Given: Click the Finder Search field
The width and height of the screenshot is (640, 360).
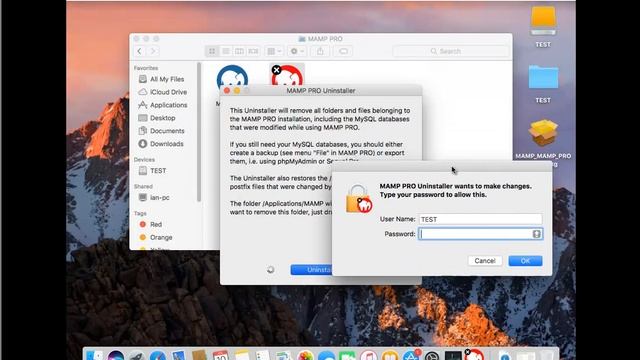Looking at the screenshot, I should tap(451, 51).
